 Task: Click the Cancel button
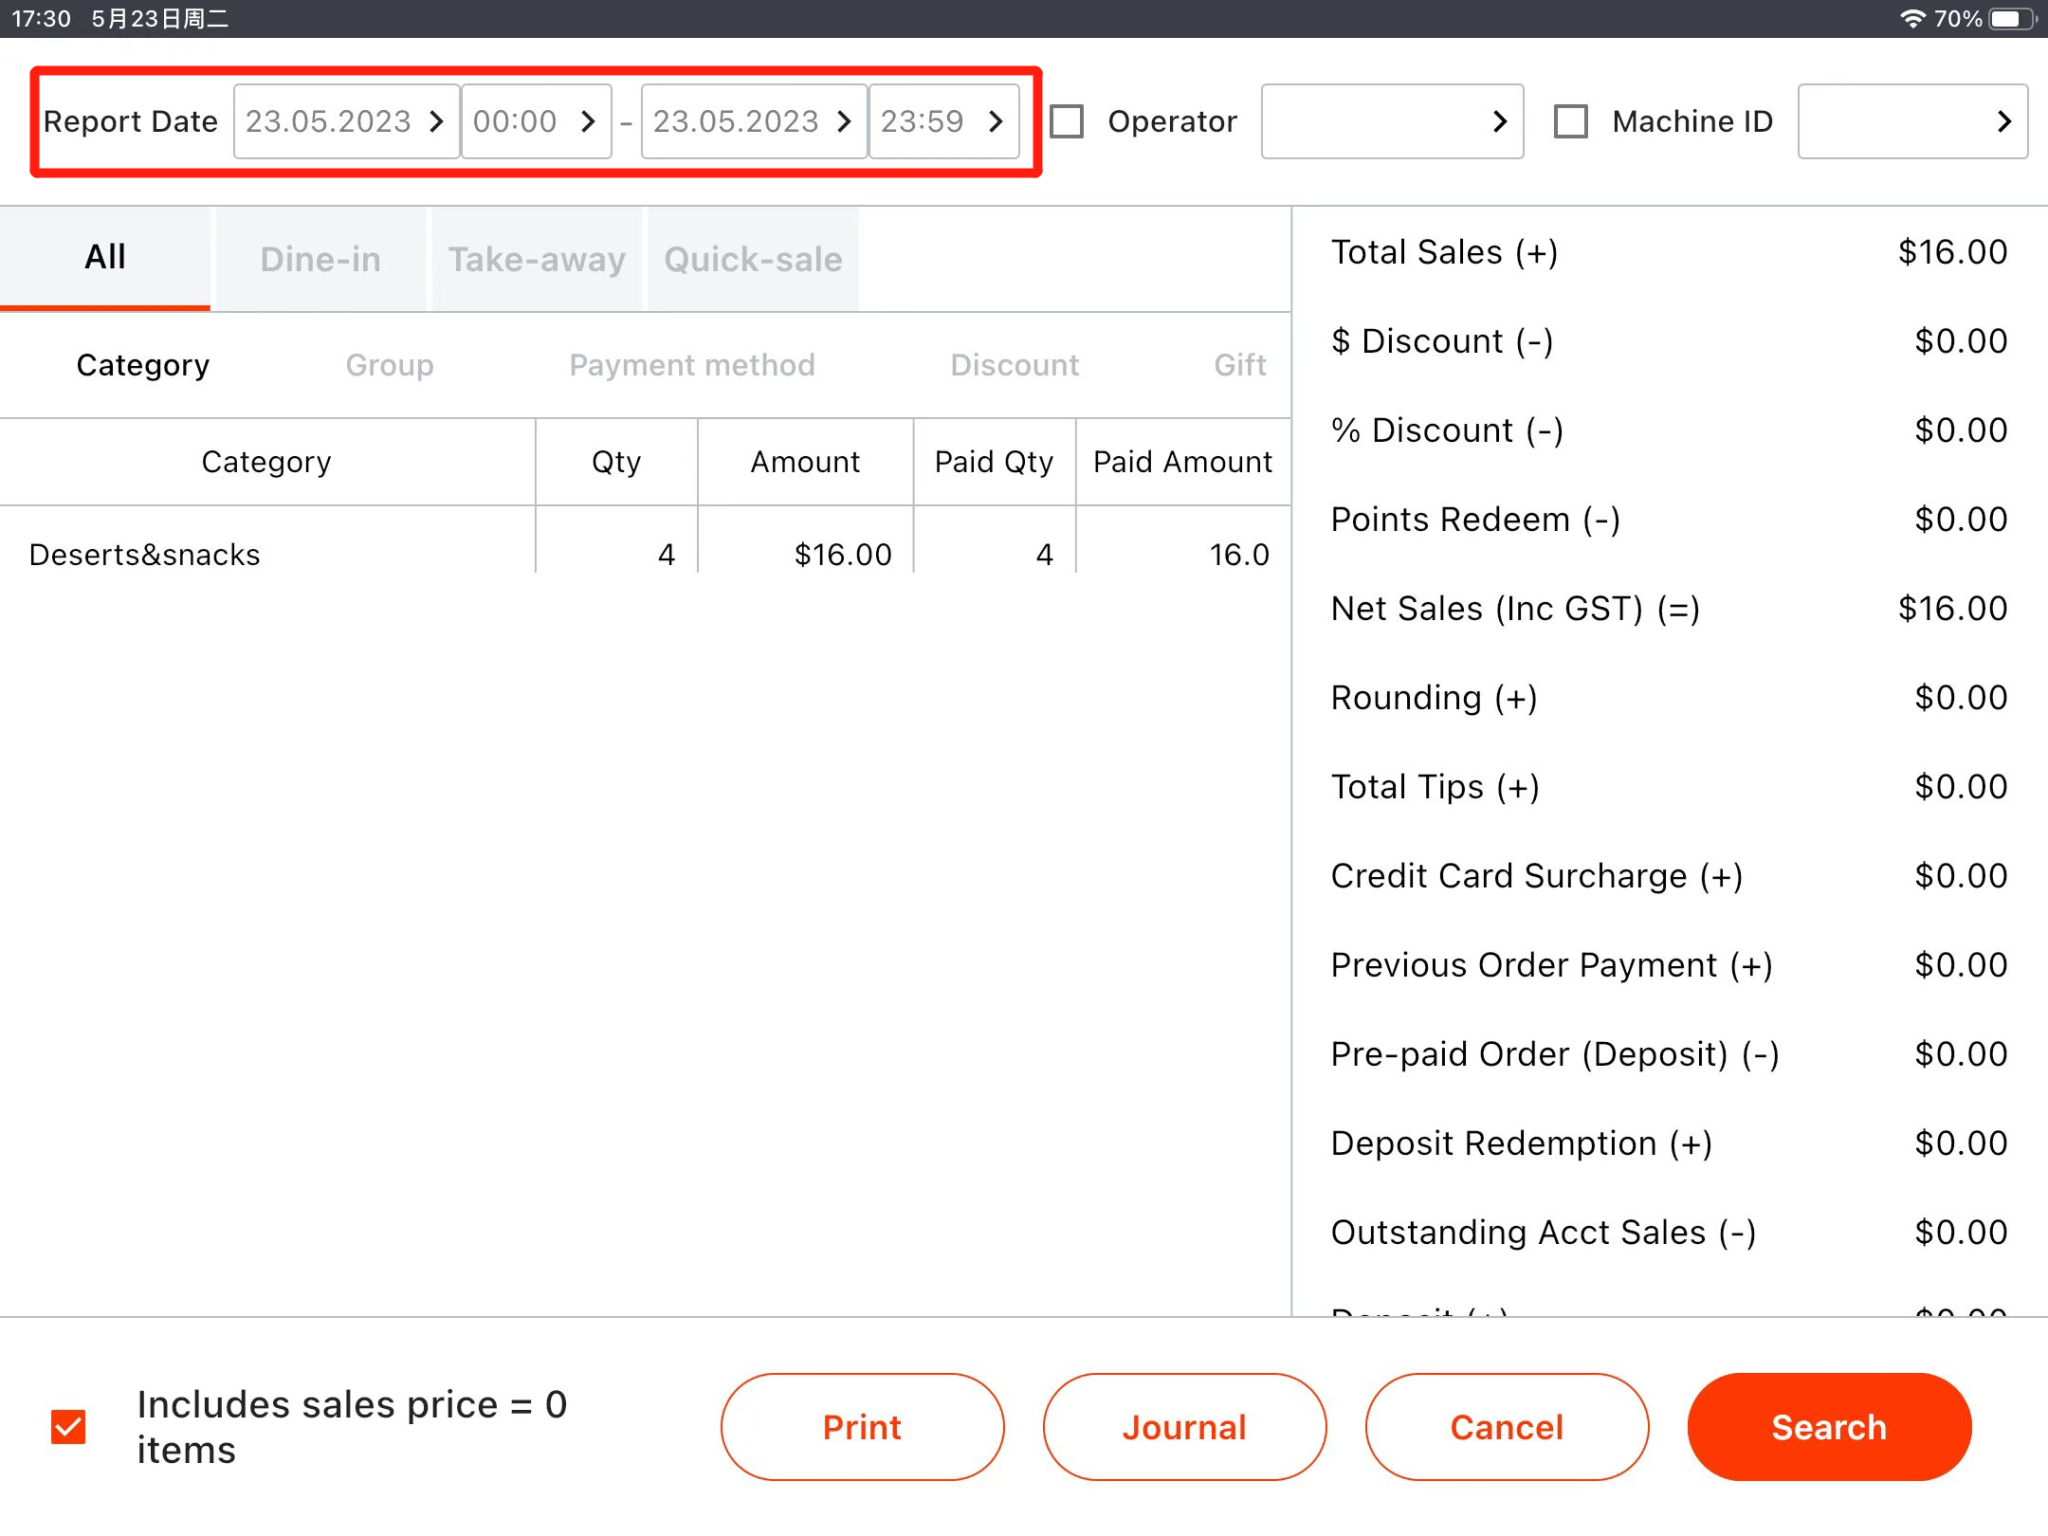(1506, 1427)
